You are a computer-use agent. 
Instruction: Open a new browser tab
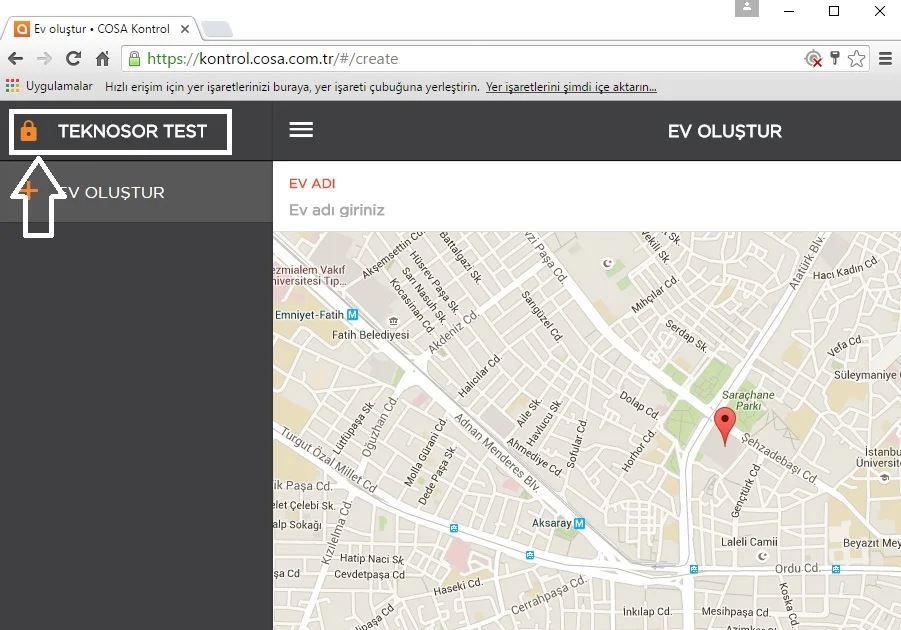click(x=216, y=29)
